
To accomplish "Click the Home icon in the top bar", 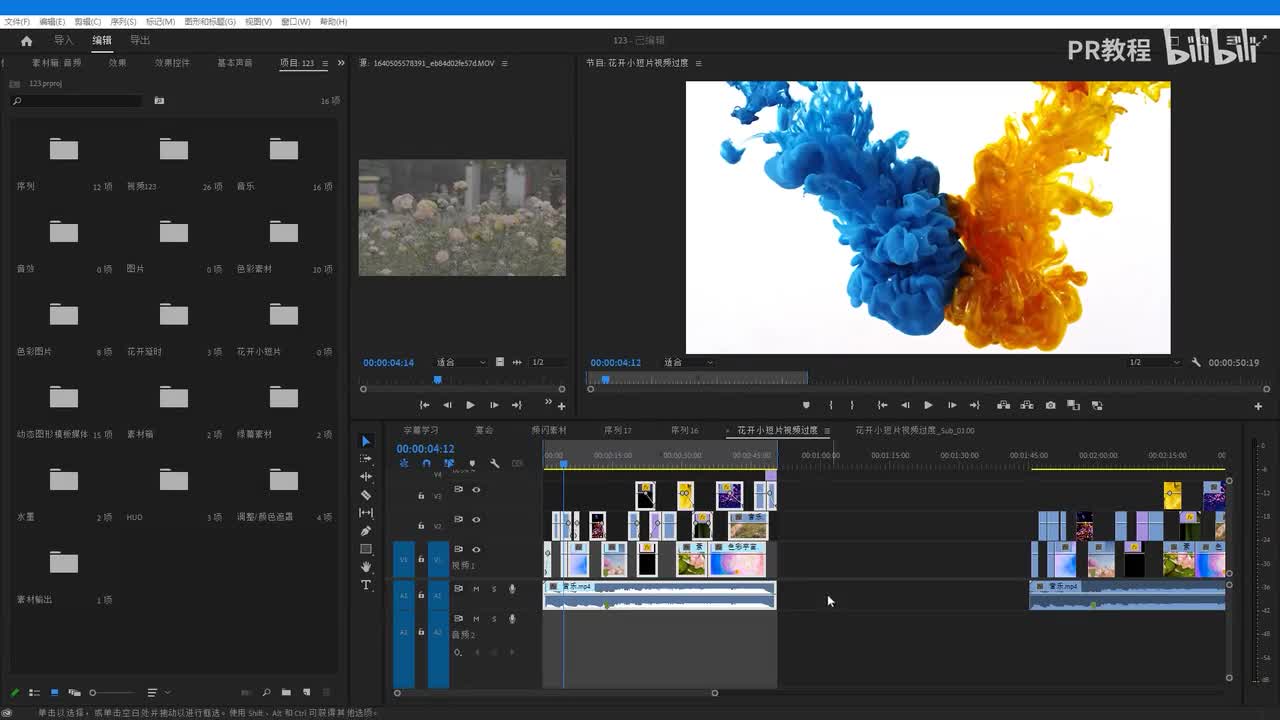I will [27, 41].
